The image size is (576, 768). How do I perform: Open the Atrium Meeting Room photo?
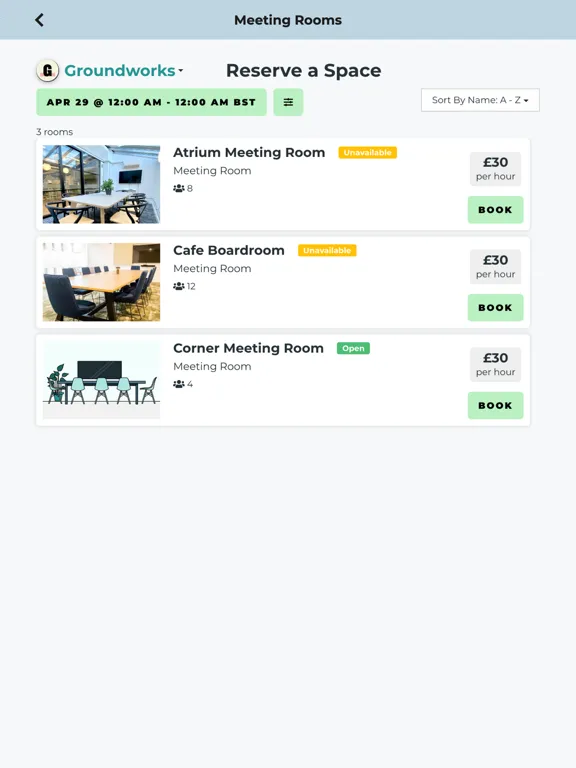pyautogui.click(x=101, y=184)
